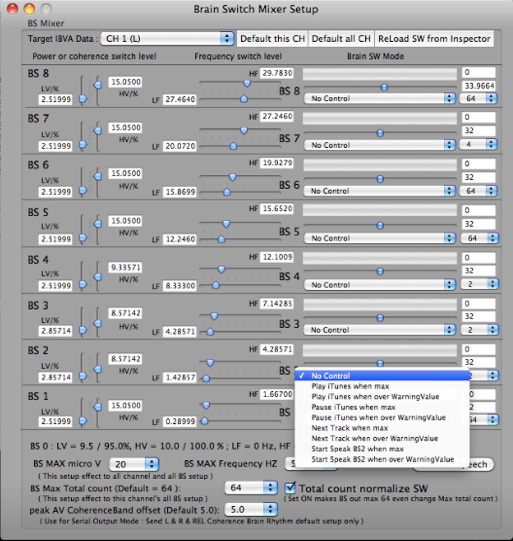Viewport: 513px width, 541px height.
Task: Click BS 1 HF field showing 1.66700
Action: pyautogui.click(x=277, y=394)
